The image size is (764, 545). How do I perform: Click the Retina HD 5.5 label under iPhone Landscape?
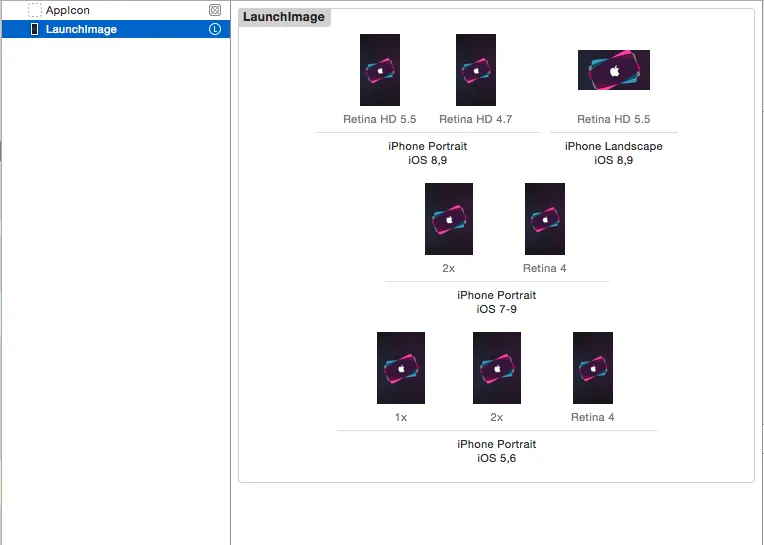click(x=614, y=119)
